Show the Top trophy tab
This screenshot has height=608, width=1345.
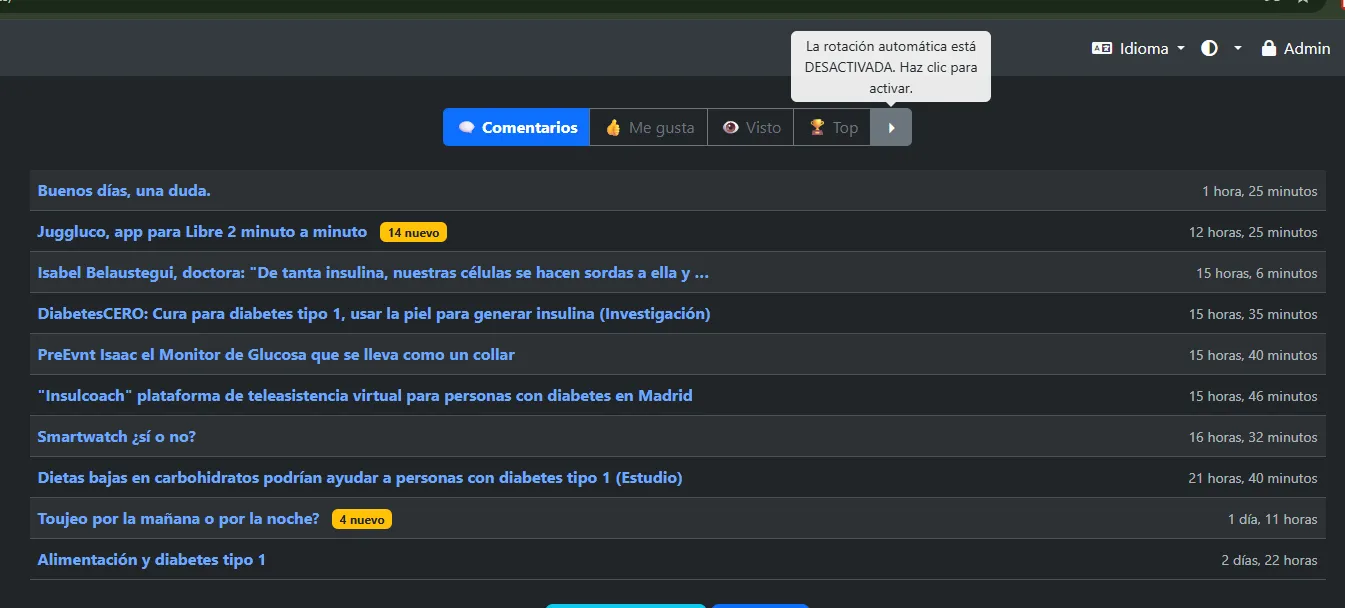point(832,127)
